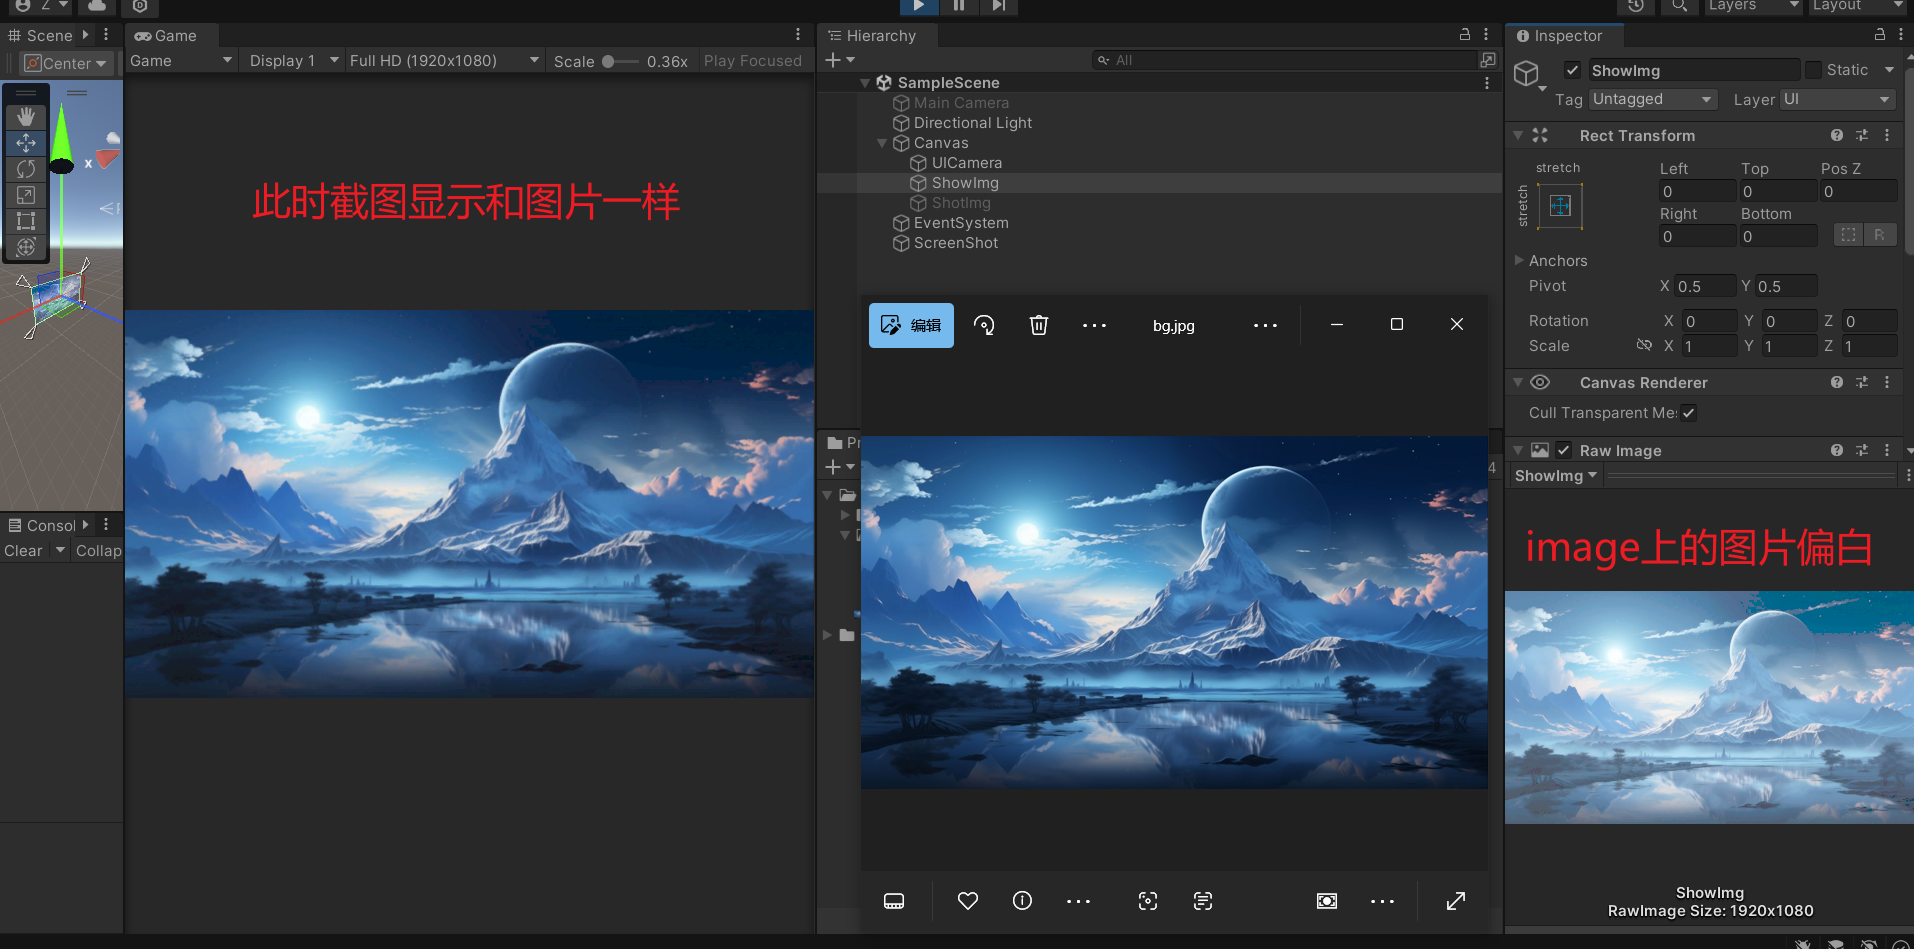Open the Full HD resolution dropdown
The height and width of the screenshot is (949, 1914).
click(443, 61)
